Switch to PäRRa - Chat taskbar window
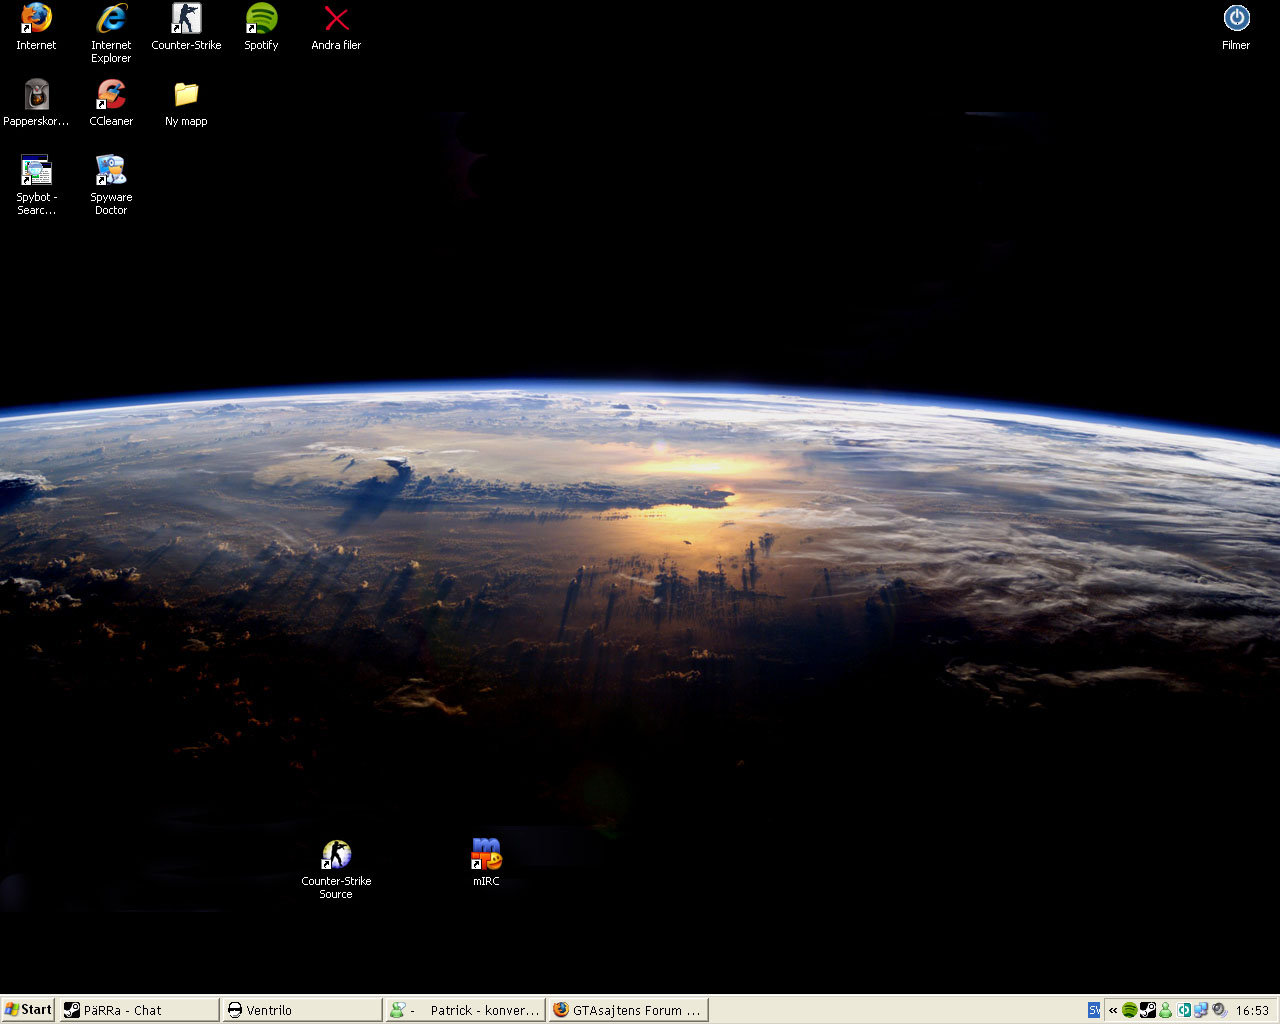The image size is (1280, 1024). (138, 1010)
